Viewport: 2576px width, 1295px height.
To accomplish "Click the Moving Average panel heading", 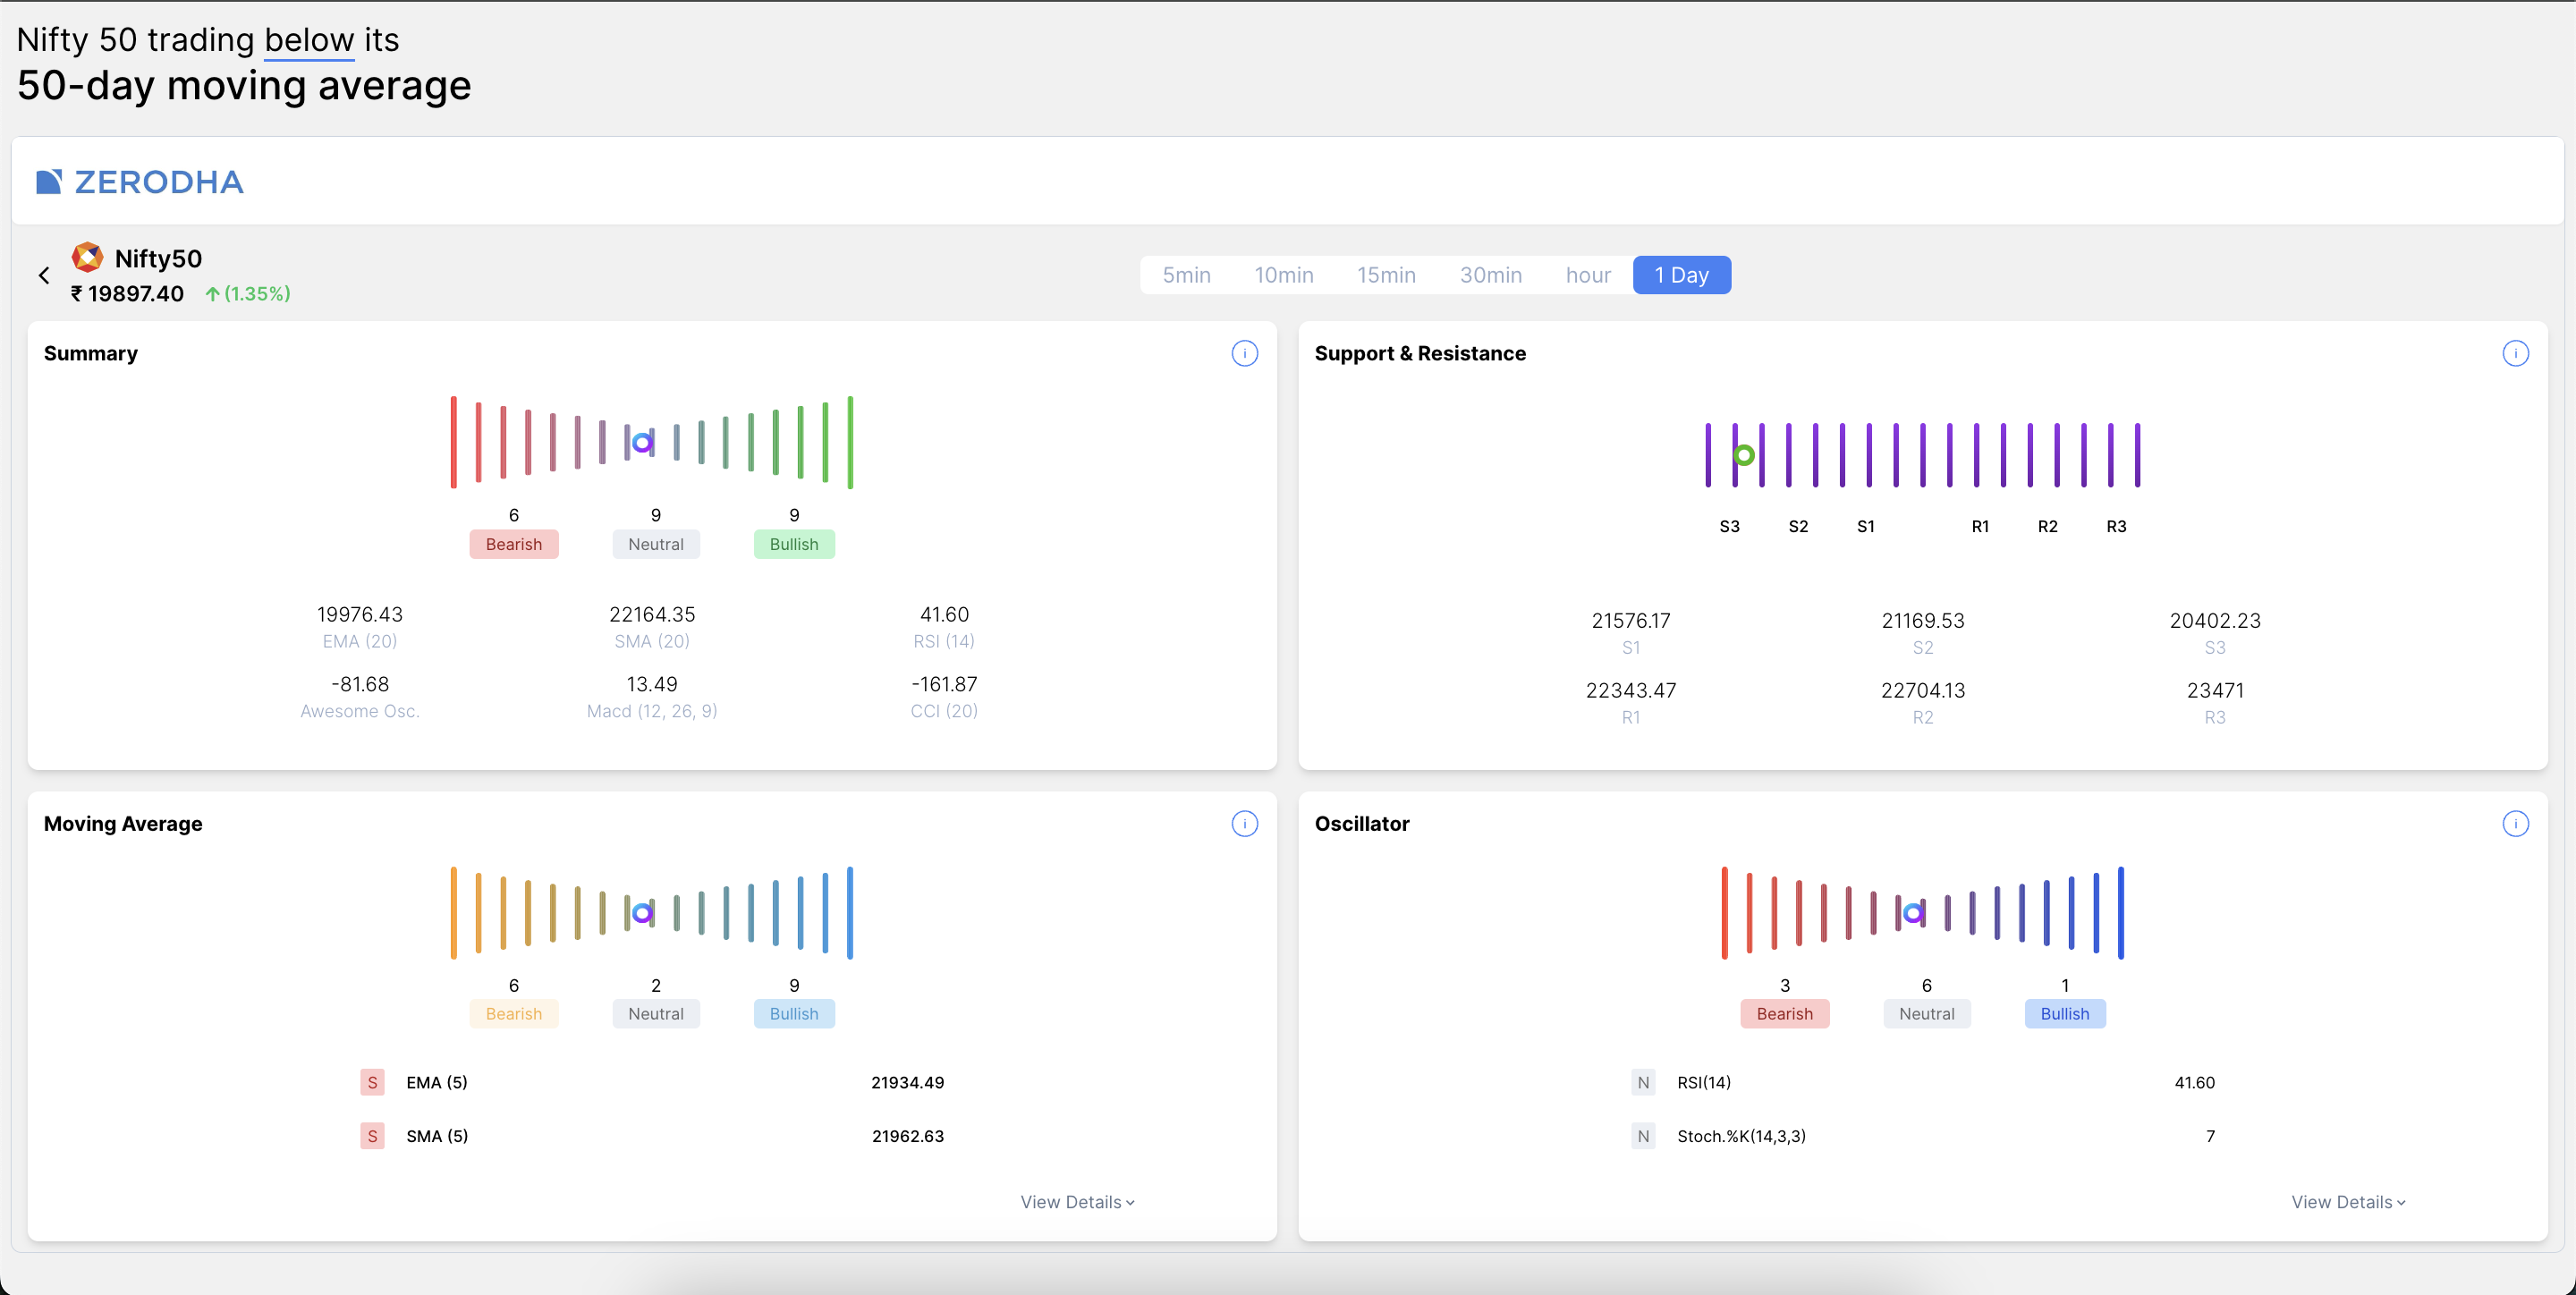I will coord(123,823).
